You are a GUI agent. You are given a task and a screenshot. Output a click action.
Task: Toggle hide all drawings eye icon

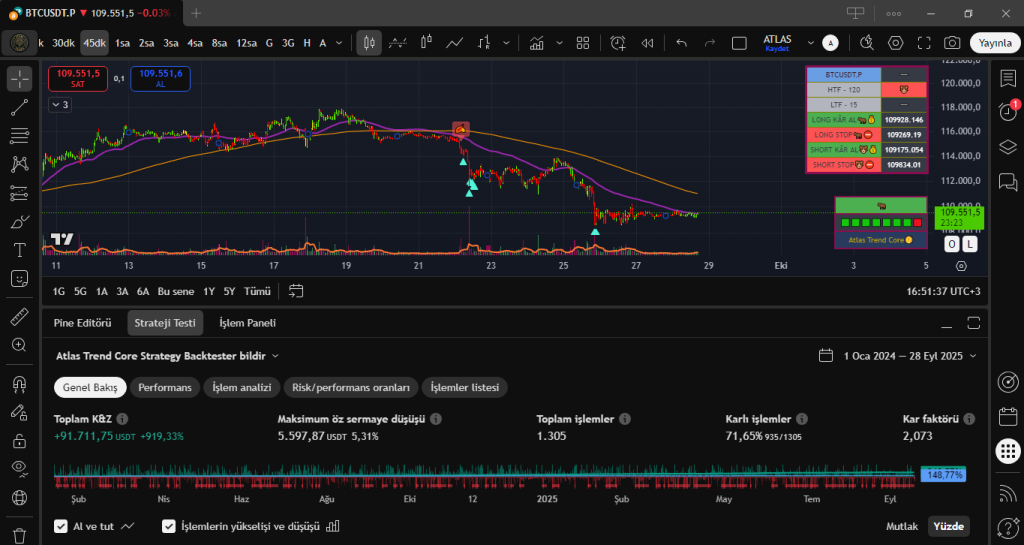pyautogui.click(x=19, y=467)
